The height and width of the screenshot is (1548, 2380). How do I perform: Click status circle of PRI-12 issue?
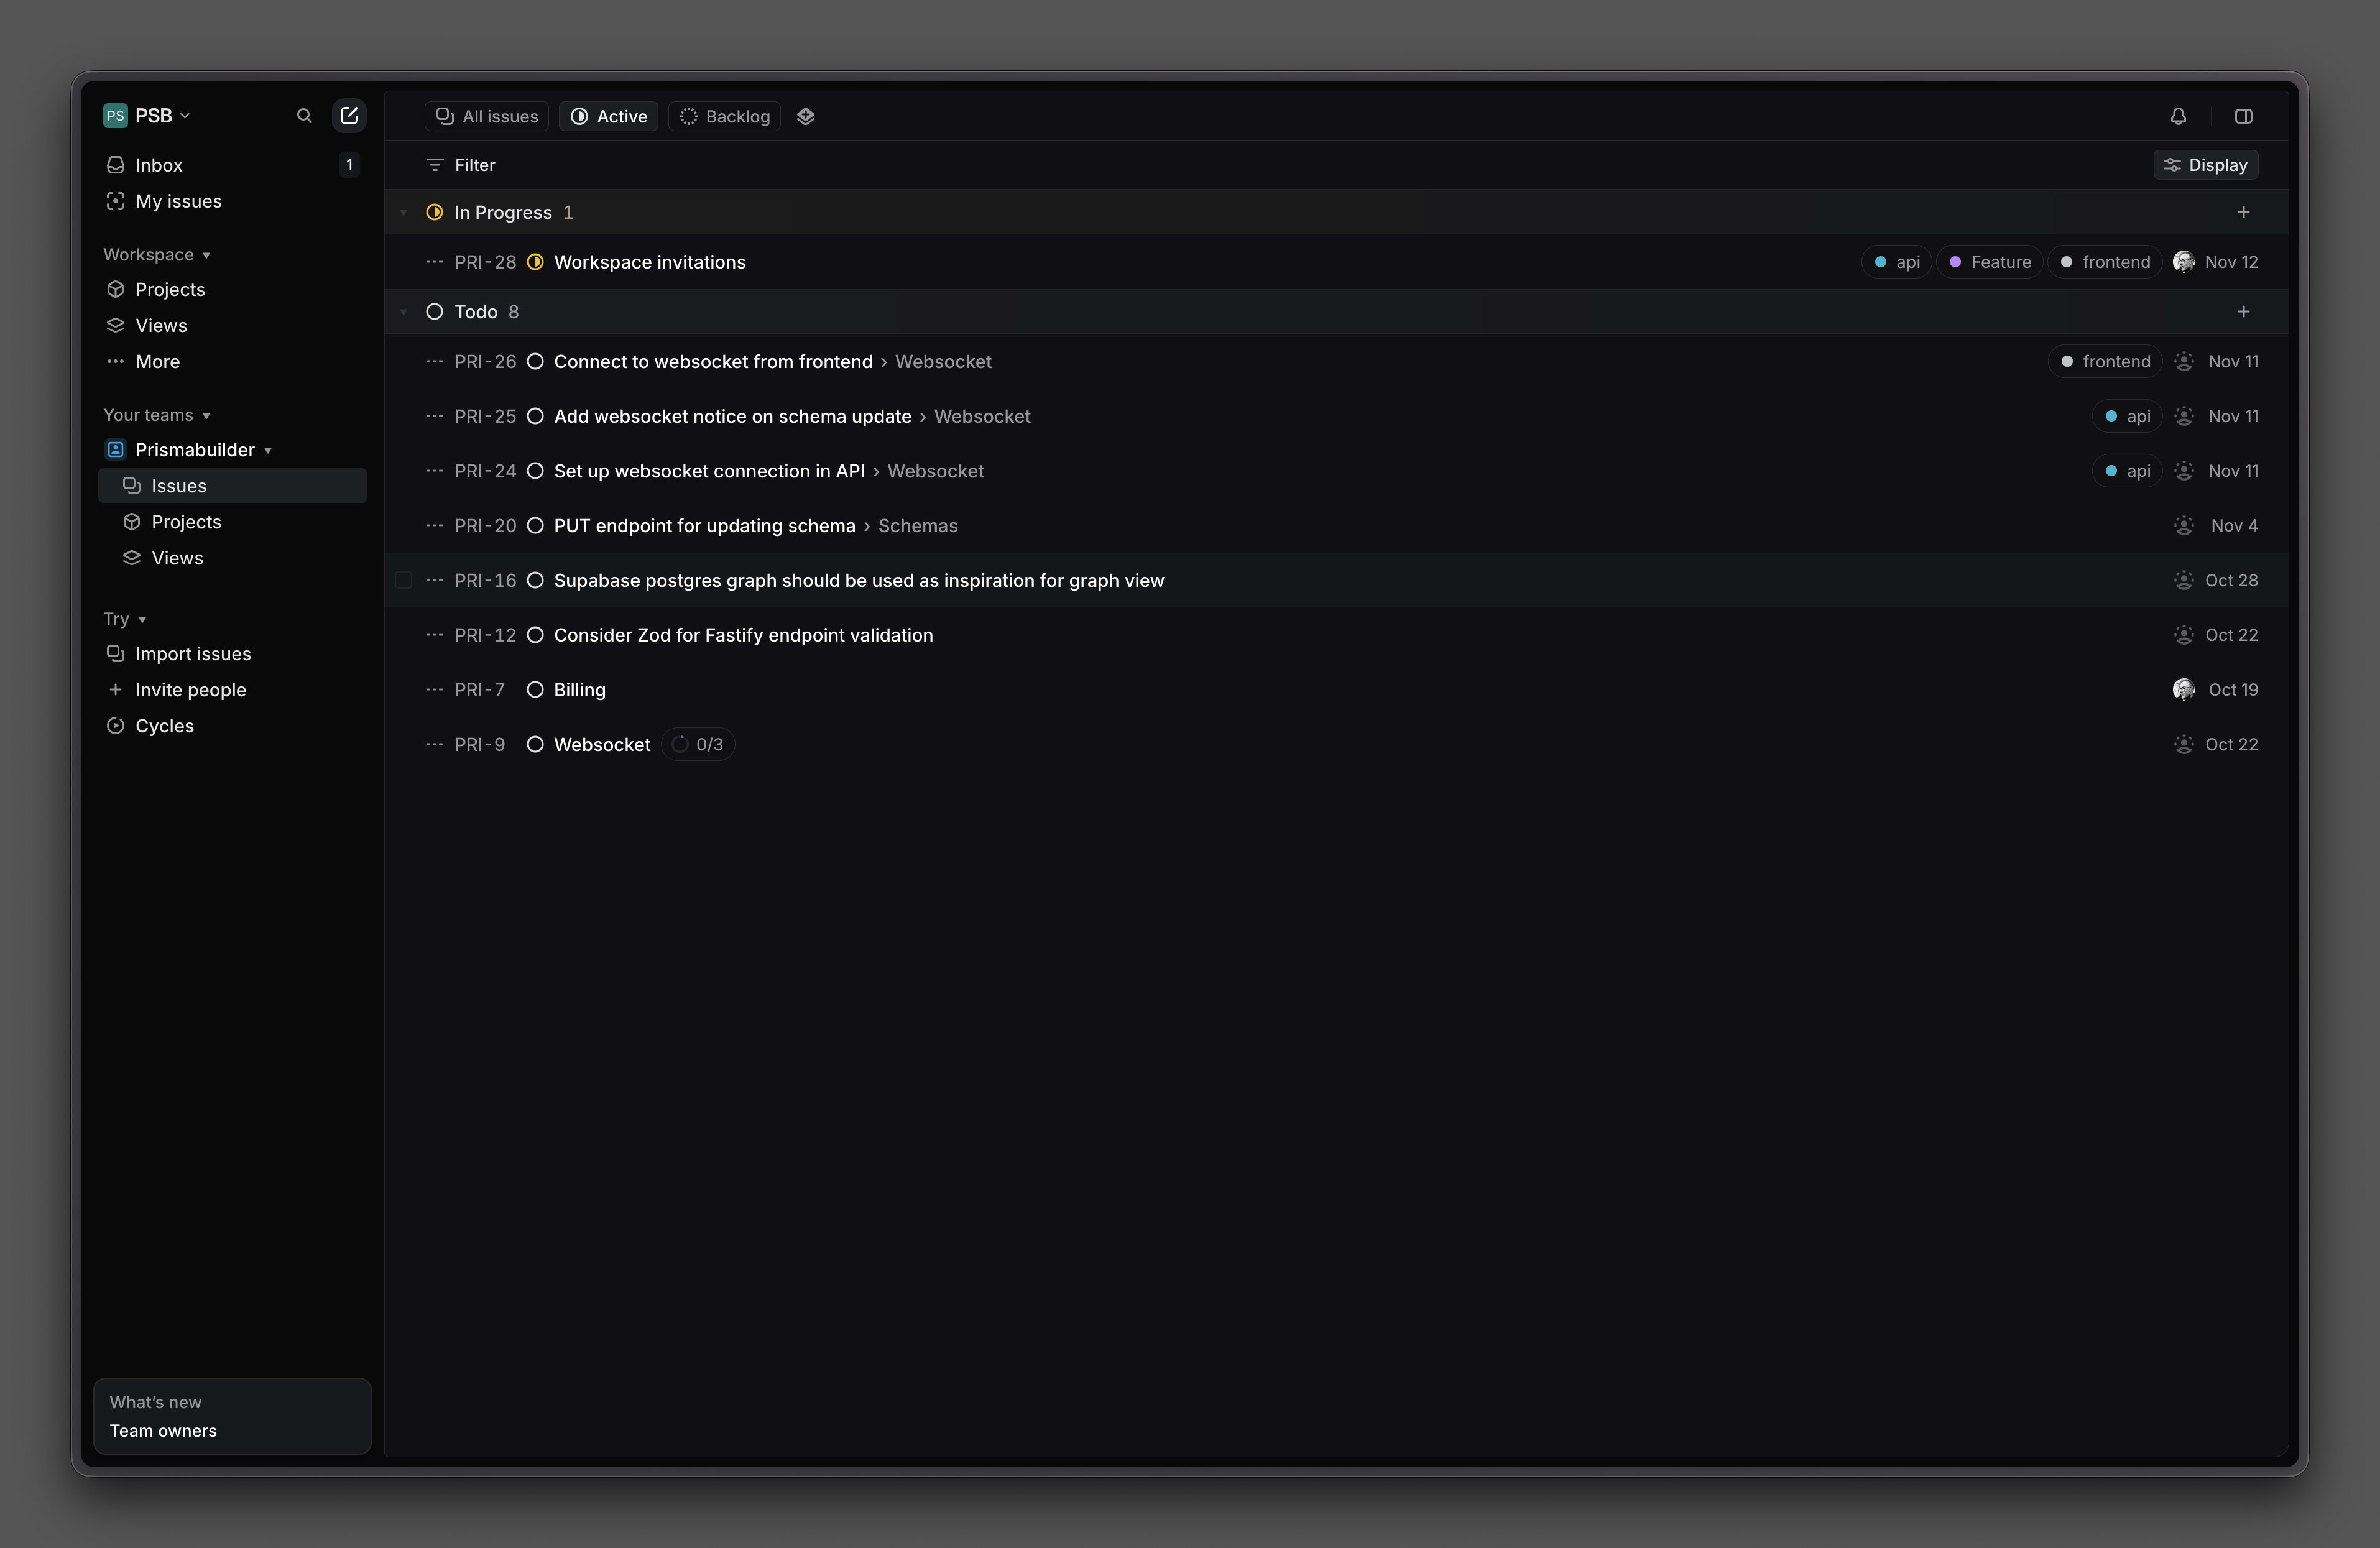(x=535, y=635)
